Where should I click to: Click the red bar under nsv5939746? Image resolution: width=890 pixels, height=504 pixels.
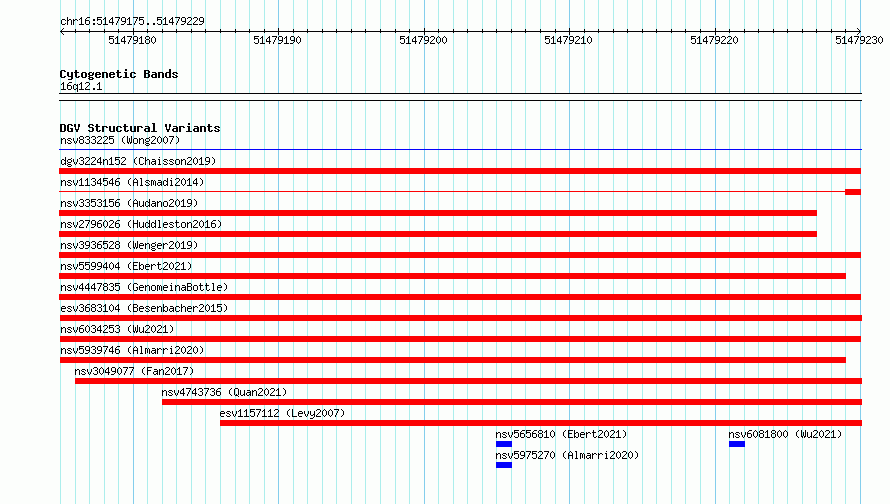[x=452, y=360]
